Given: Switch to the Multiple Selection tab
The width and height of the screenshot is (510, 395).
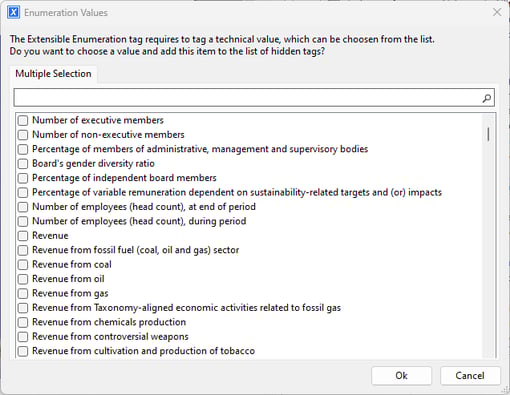Looking at the screenshot, I should click(53, 74).
